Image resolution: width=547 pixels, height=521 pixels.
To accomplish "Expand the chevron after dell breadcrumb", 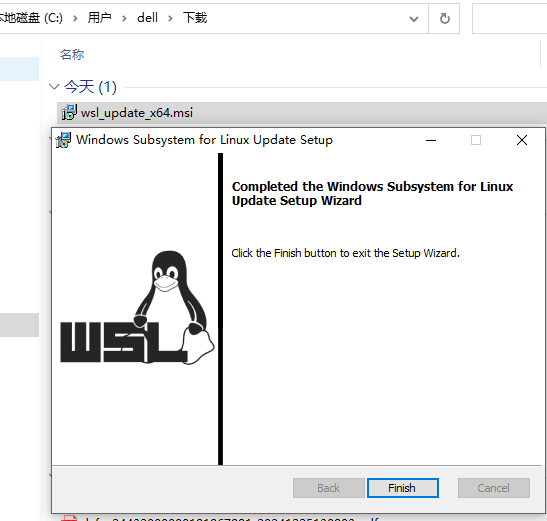I will [x=170, y=18].
